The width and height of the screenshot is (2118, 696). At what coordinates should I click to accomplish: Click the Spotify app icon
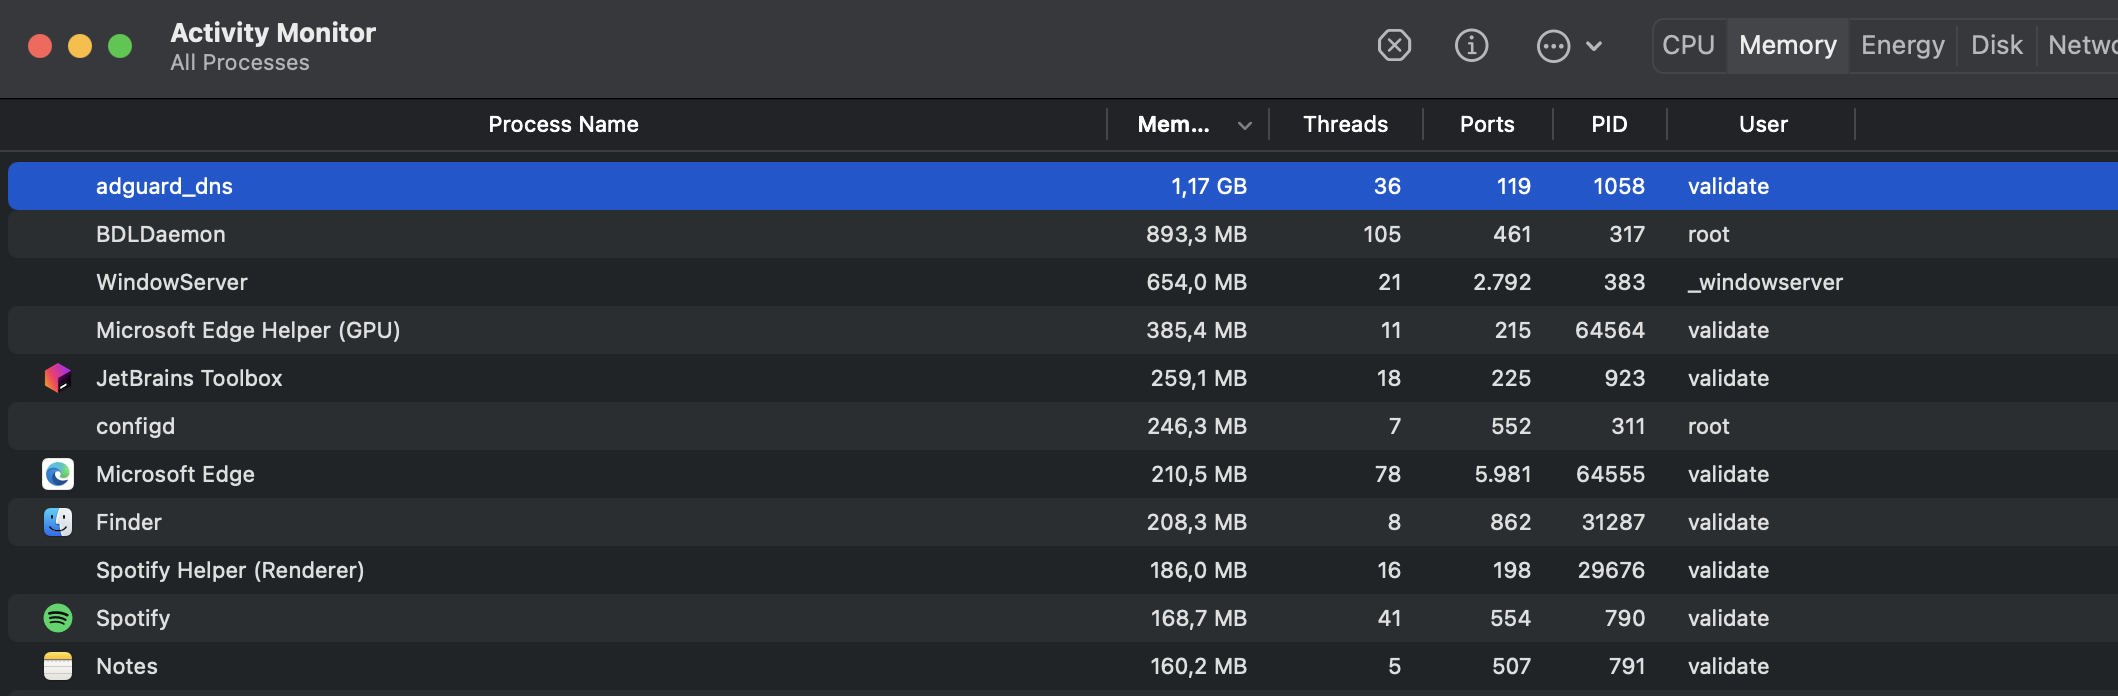[x=58, y=618]
